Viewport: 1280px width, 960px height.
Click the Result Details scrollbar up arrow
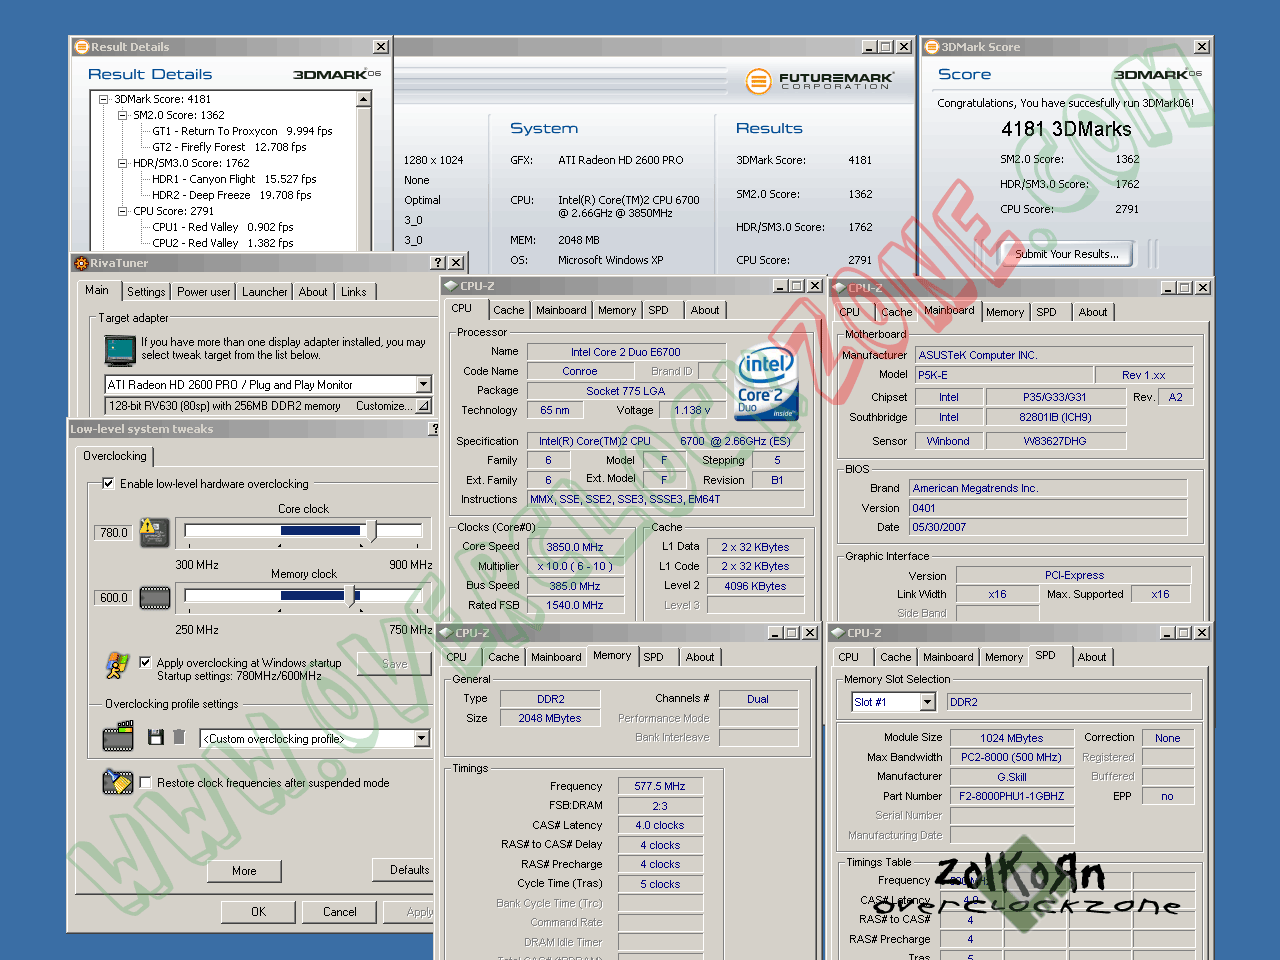(363, 100)
